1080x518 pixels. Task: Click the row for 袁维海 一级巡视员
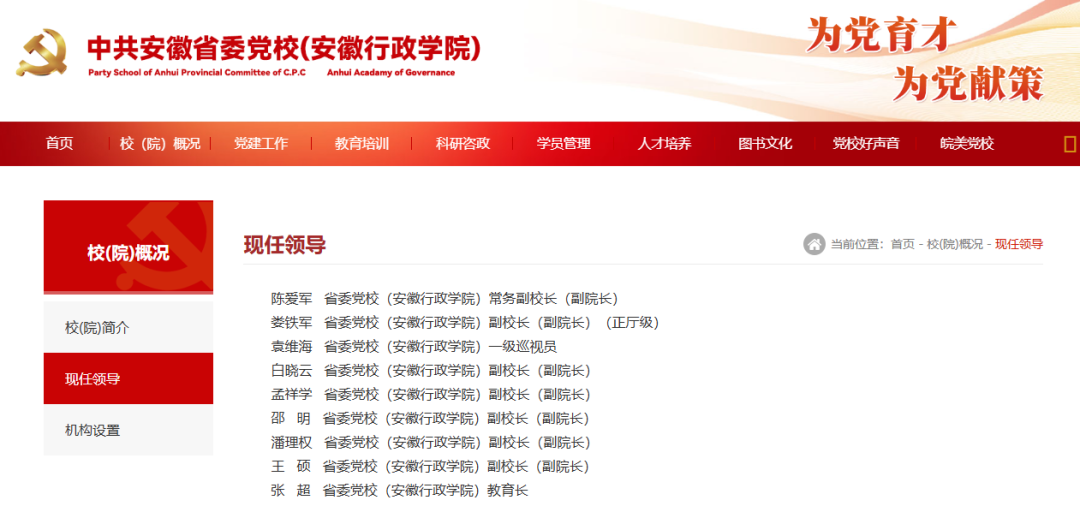pos(413,346)
